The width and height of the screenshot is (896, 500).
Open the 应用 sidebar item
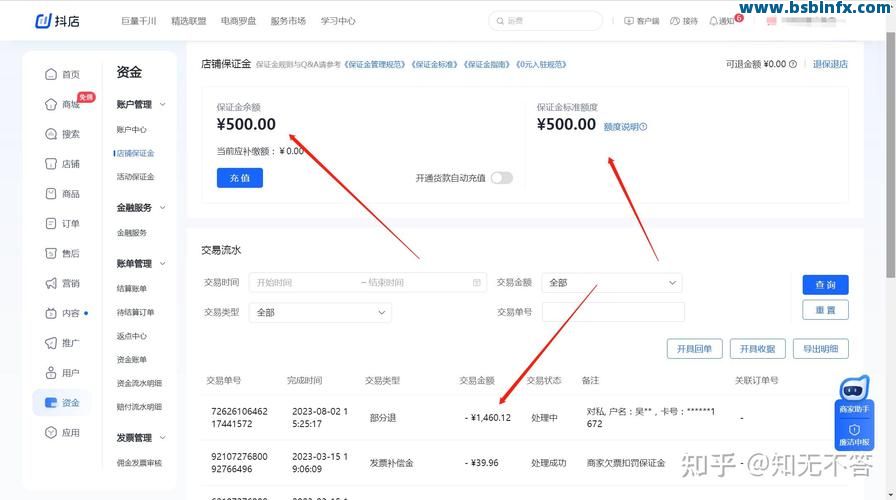pos(62,433)
